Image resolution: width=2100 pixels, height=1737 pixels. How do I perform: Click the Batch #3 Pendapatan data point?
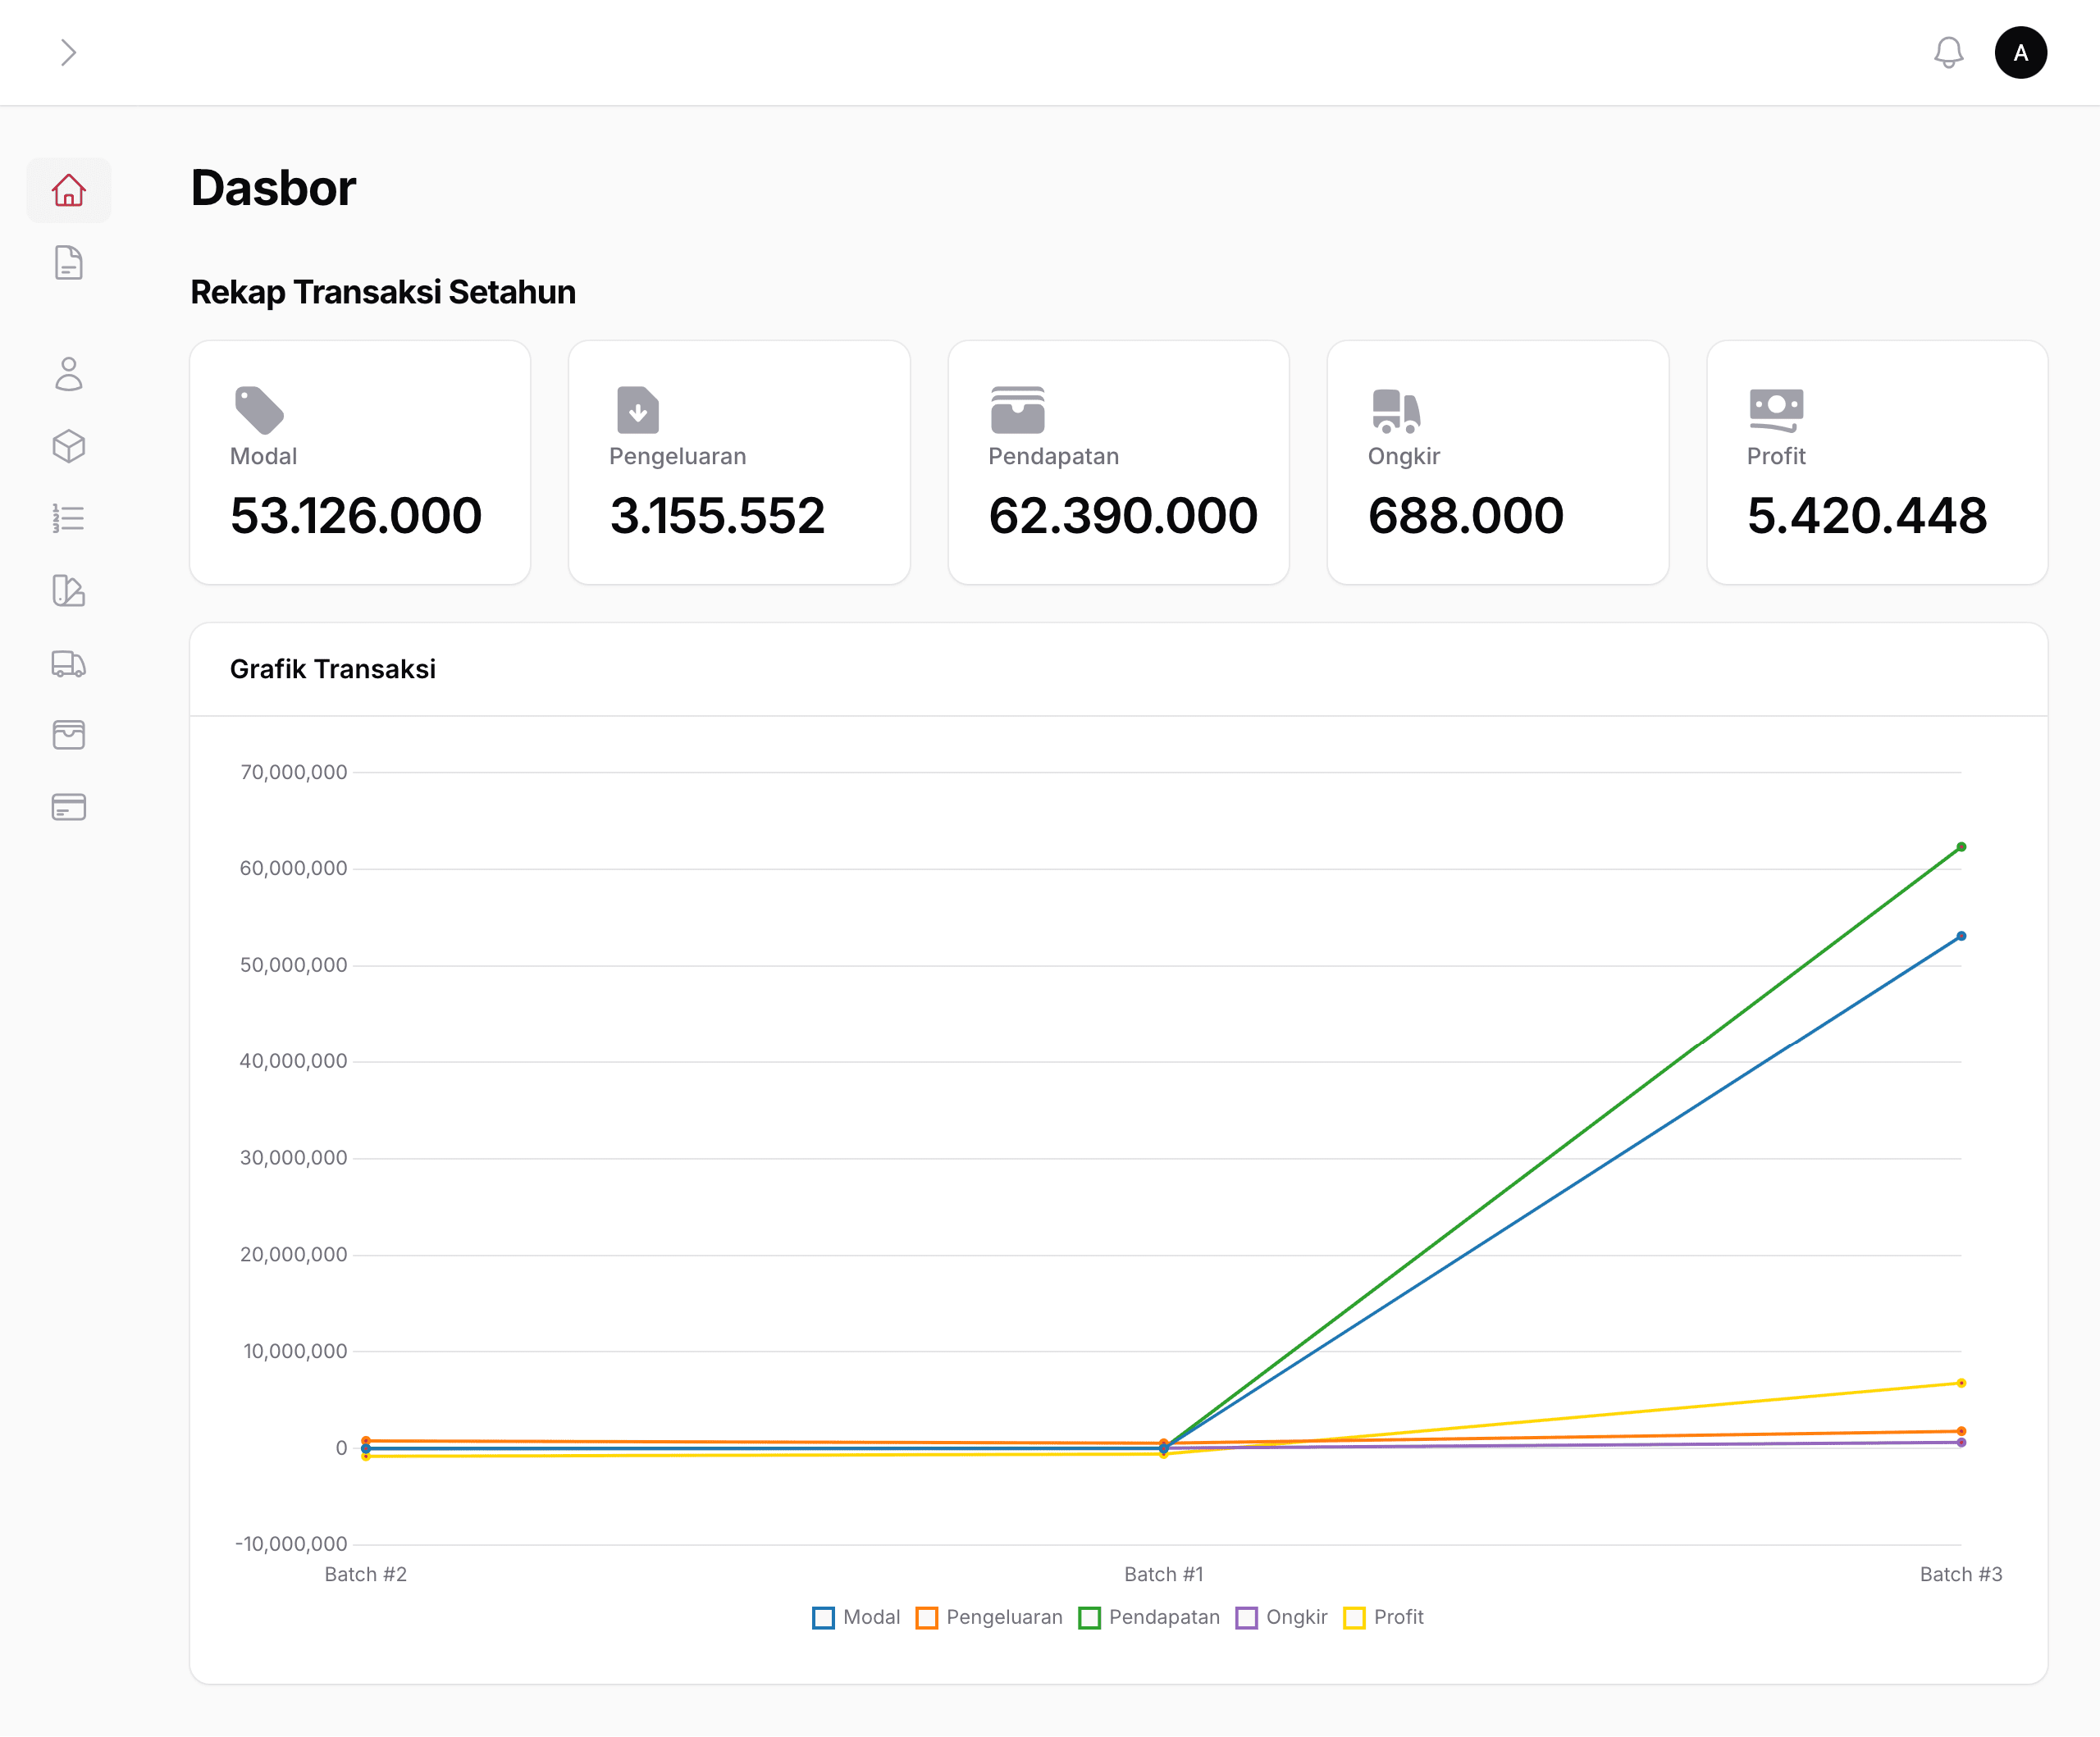pos(1961,847)
